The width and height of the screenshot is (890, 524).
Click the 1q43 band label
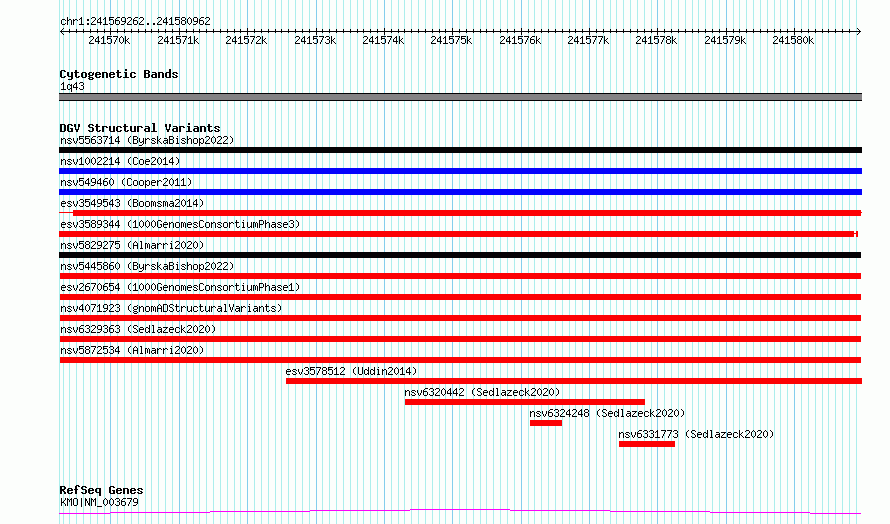click(72, 86)
